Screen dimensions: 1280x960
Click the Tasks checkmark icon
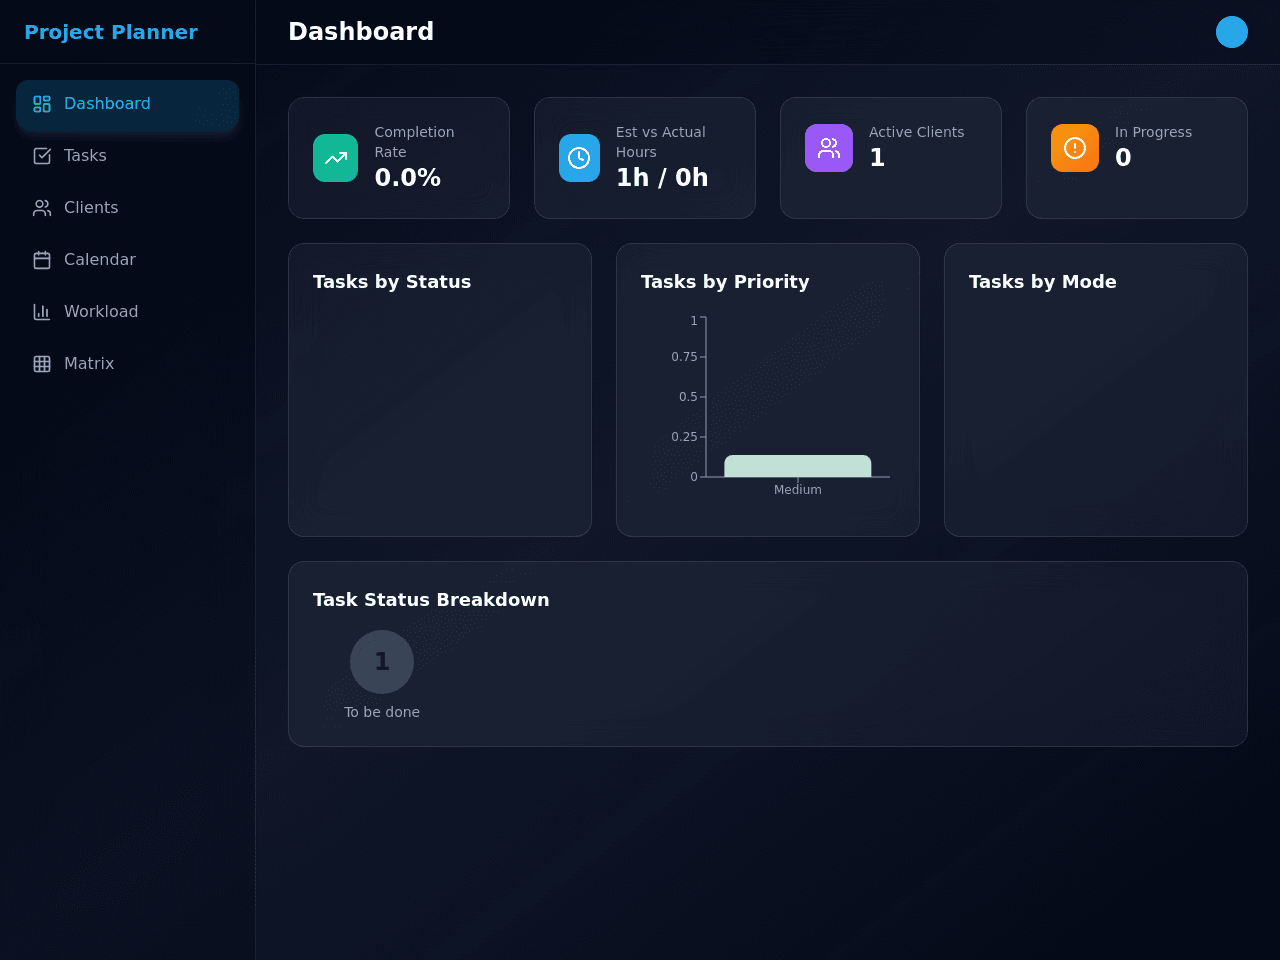(42, 156)
